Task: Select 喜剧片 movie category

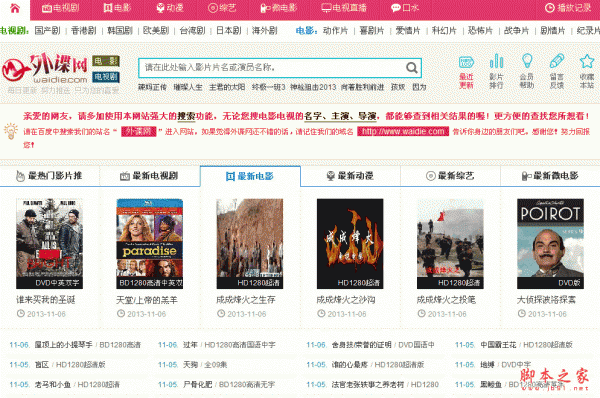Action: point(372,31)
